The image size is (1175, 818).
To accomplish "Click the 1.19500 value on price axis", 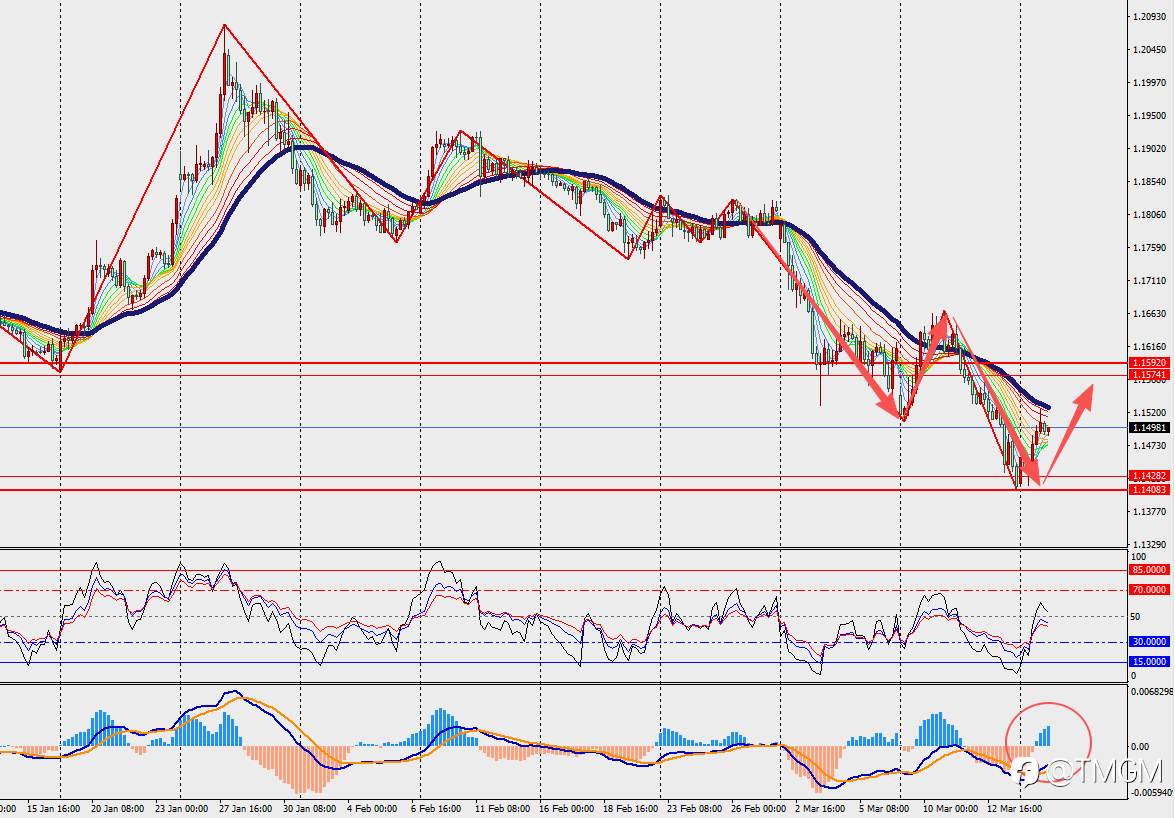I will 1150,115.
